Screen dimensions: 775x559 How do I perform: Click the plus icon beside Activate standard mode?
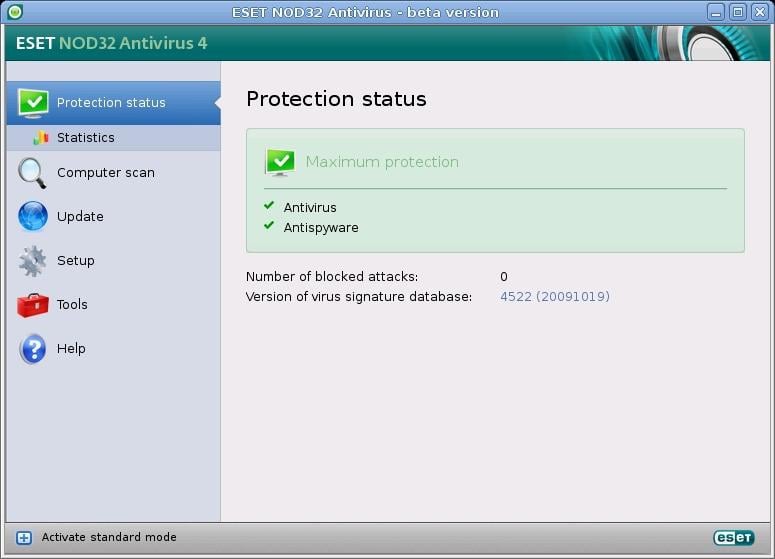[x=24, y=538]
